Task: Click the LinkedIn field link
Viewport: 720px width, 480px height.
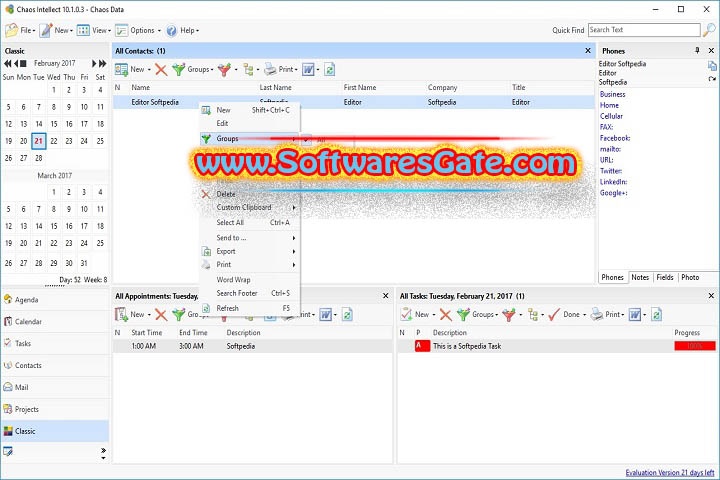Action: click(x=613, y=182)
